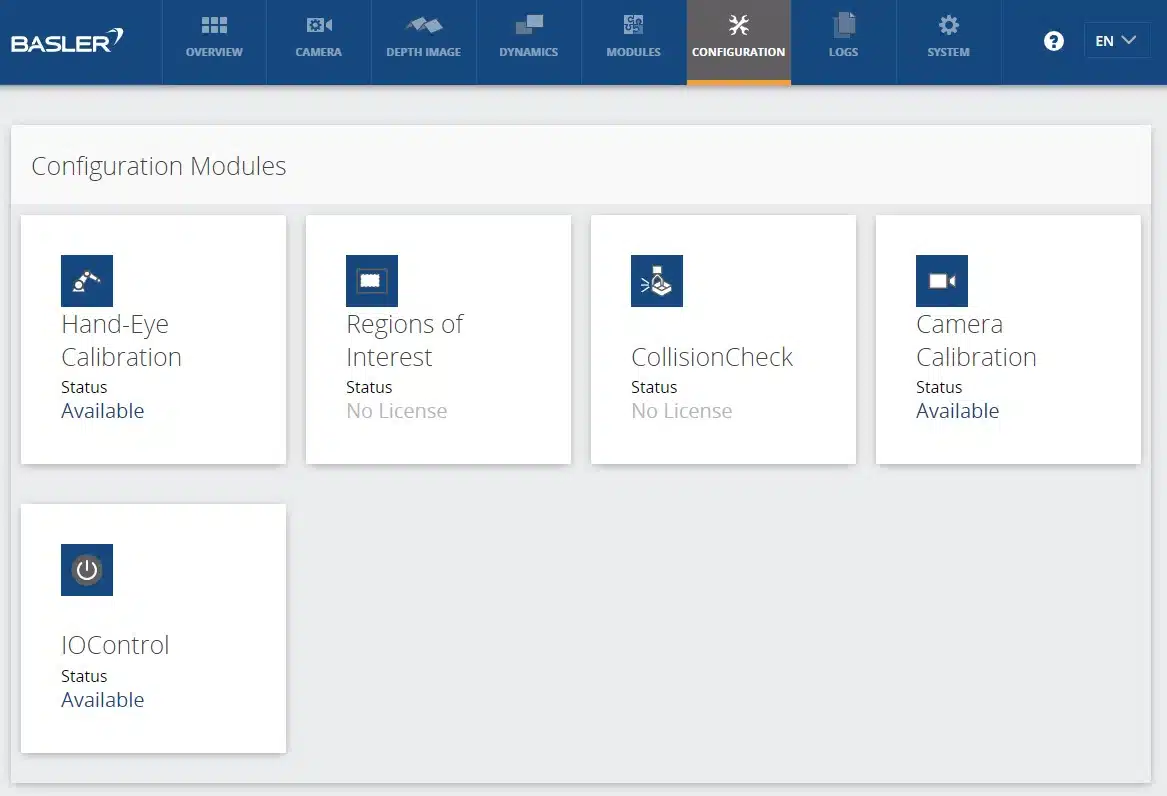
Task: Click the Regions of Interest module icon
Action: click(x=372, y=281)
